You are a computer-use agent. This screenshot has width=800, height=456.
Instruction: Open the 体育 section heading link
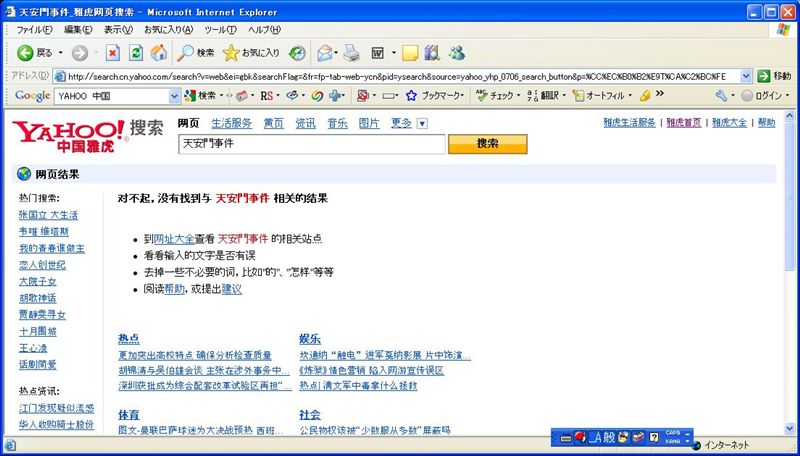(x=129, y=415)
